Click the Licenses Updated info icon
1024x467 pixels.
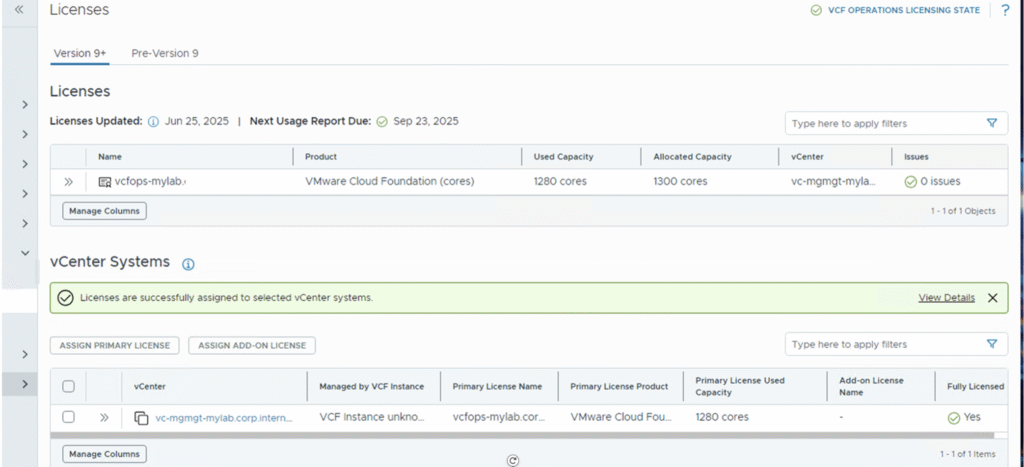(x=153, y=121)
